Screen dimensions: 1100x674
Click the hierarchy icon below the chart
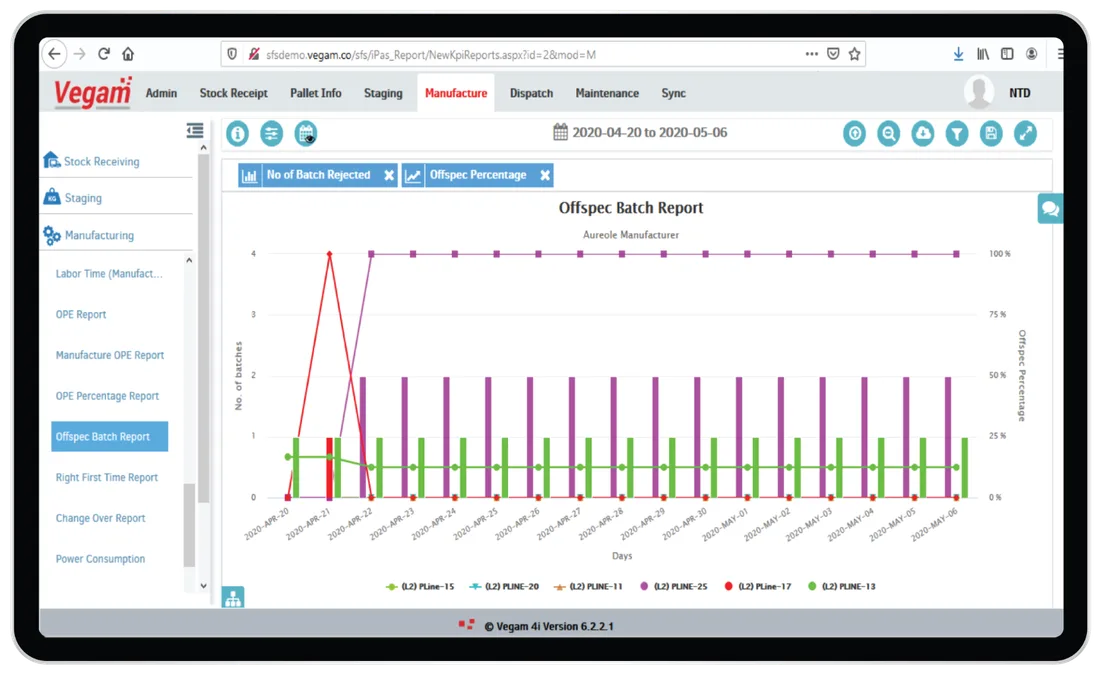coord(233,598)
